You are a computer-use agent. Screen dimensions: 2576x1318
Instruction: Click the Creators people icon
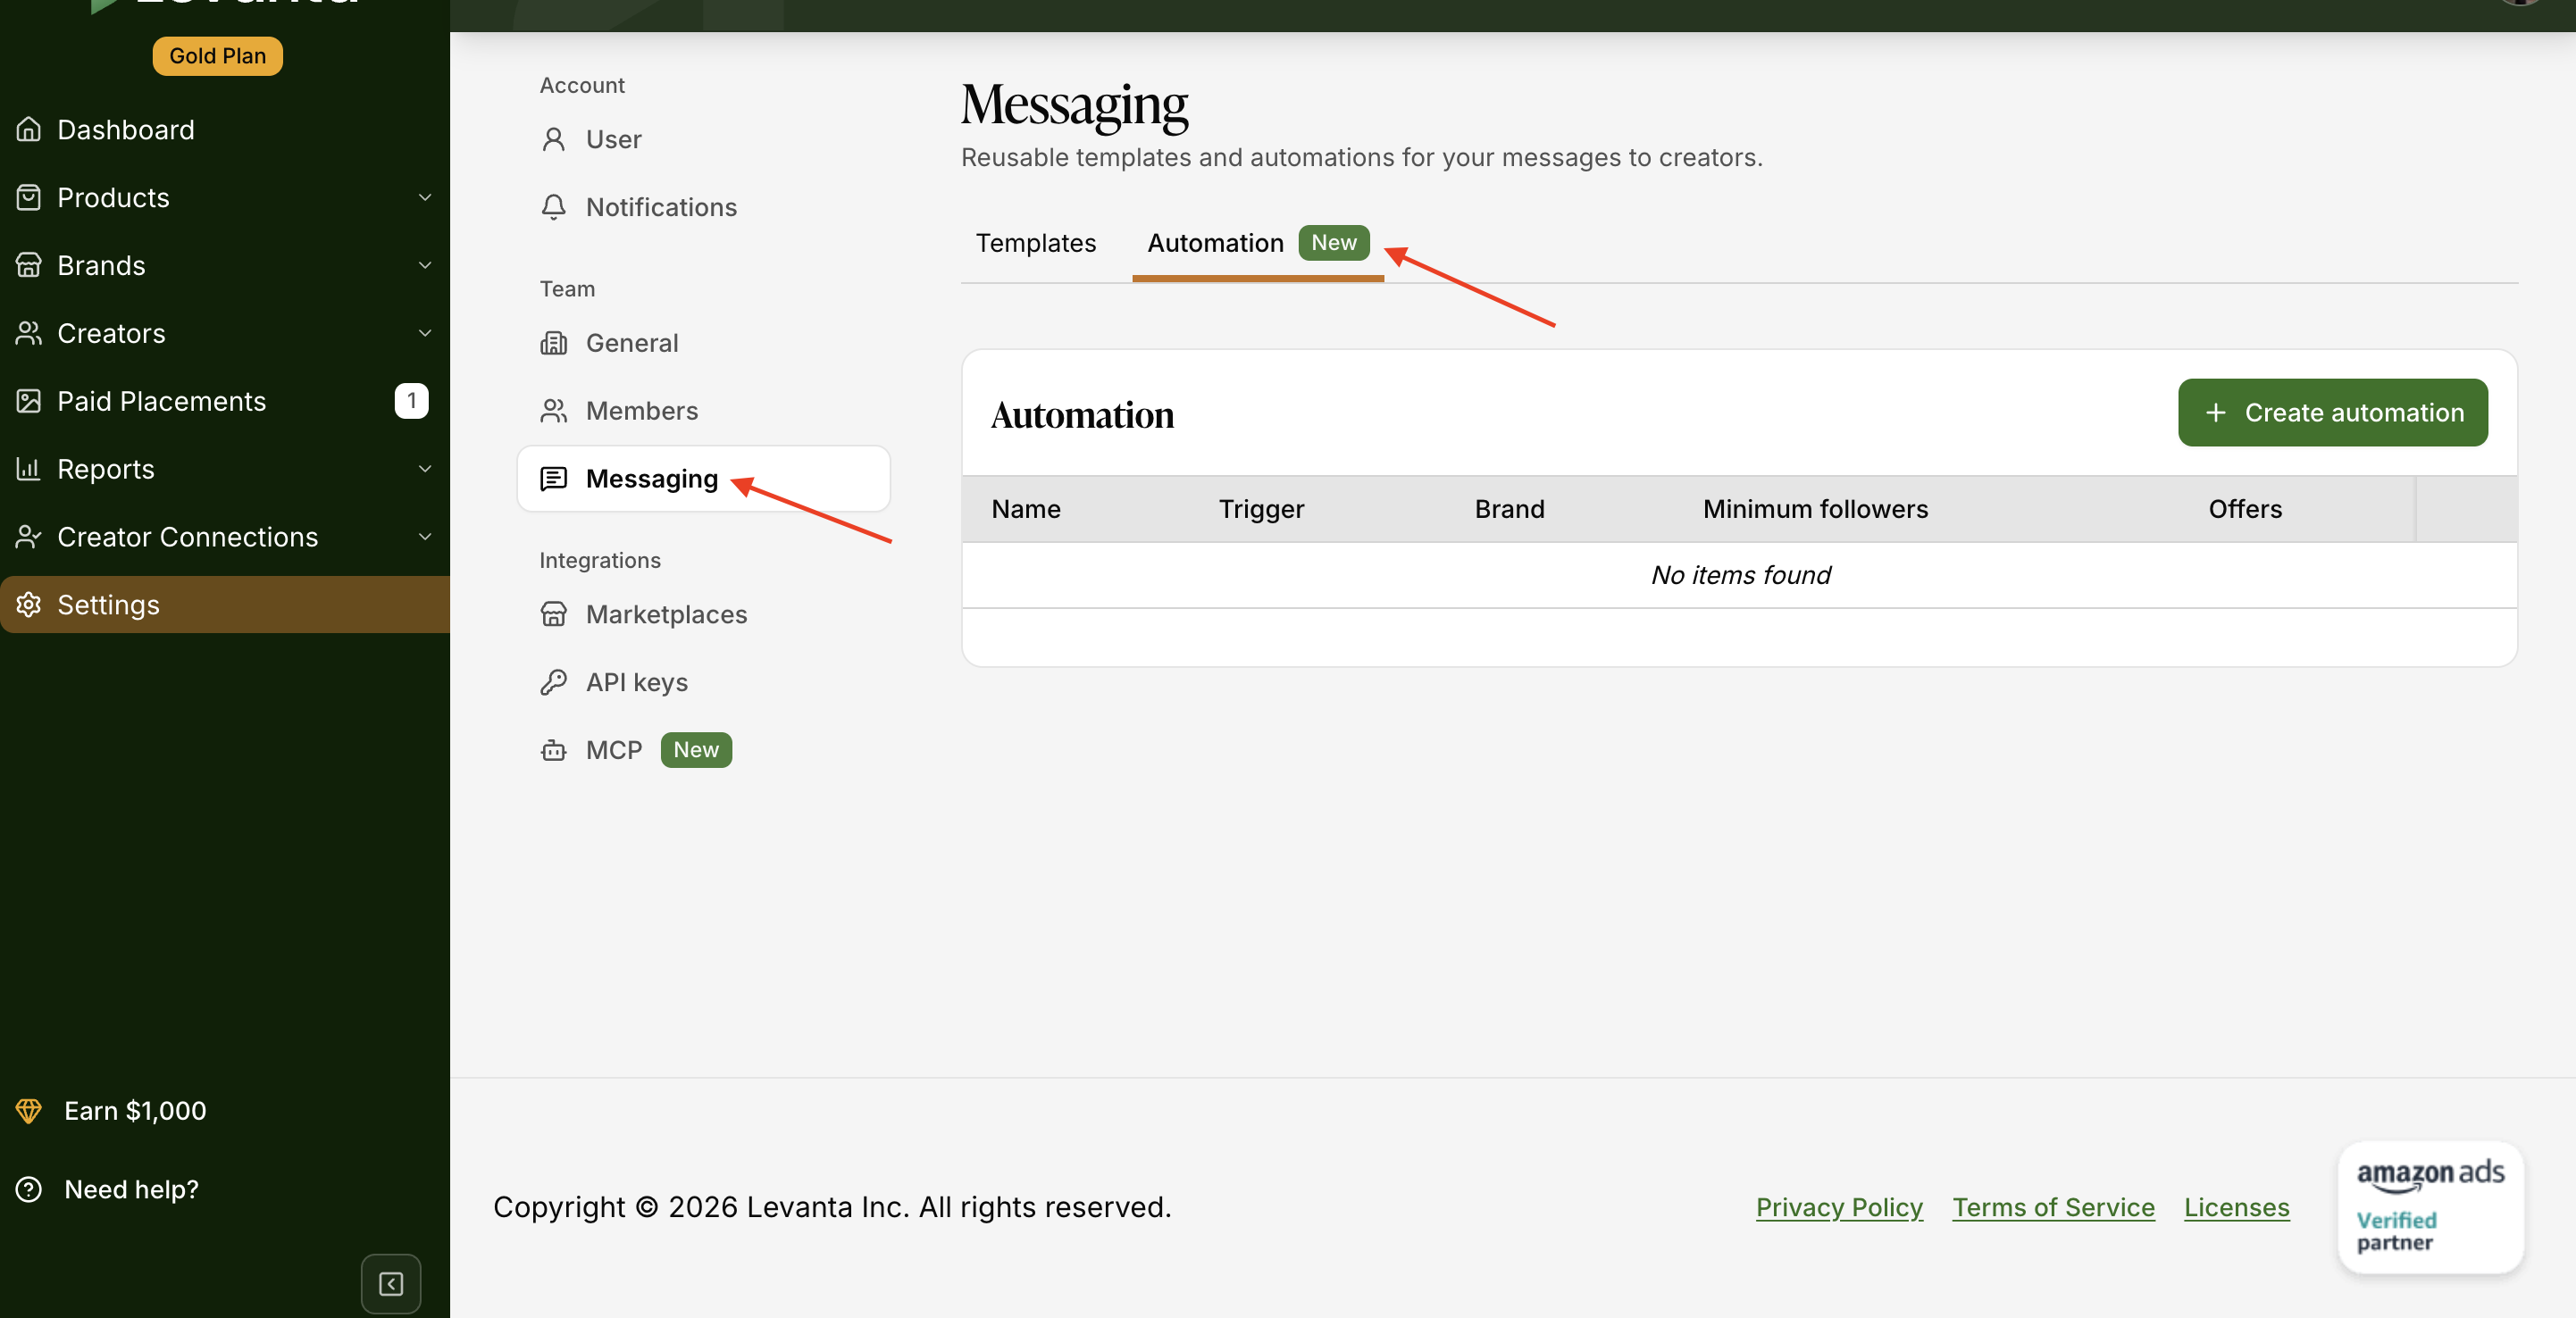29,333
